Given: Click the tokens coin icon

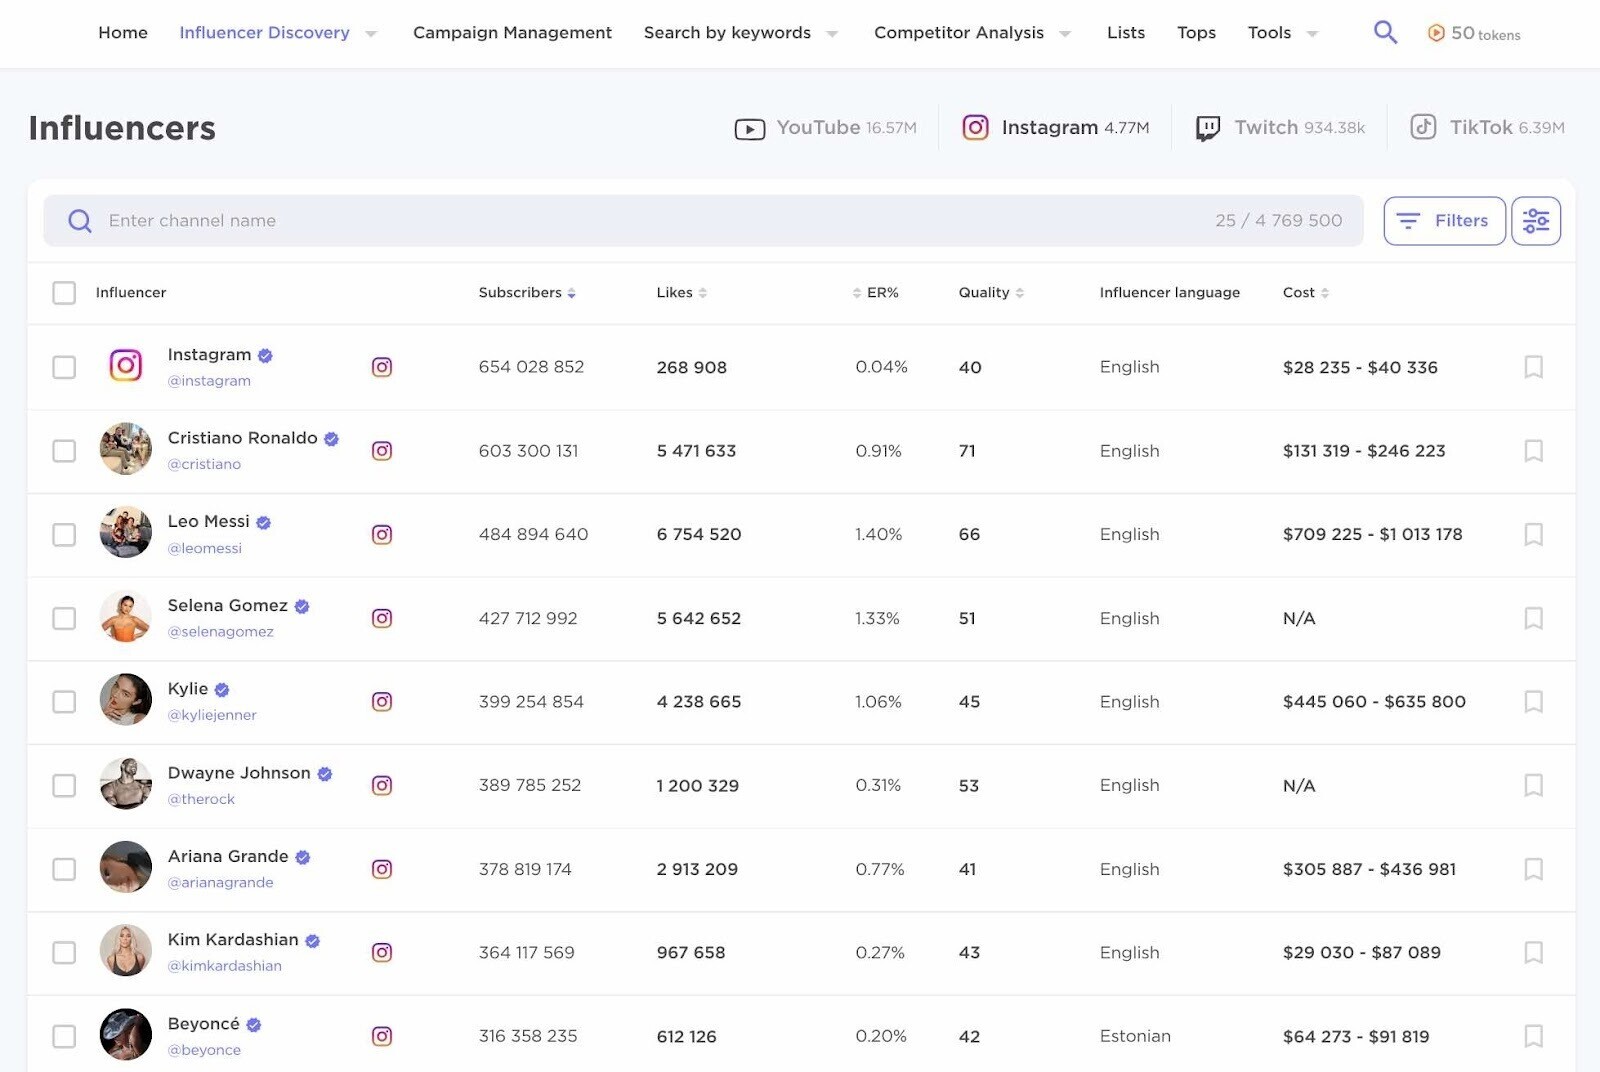Looking at the screenshot, I should (x=1436, y=33).
